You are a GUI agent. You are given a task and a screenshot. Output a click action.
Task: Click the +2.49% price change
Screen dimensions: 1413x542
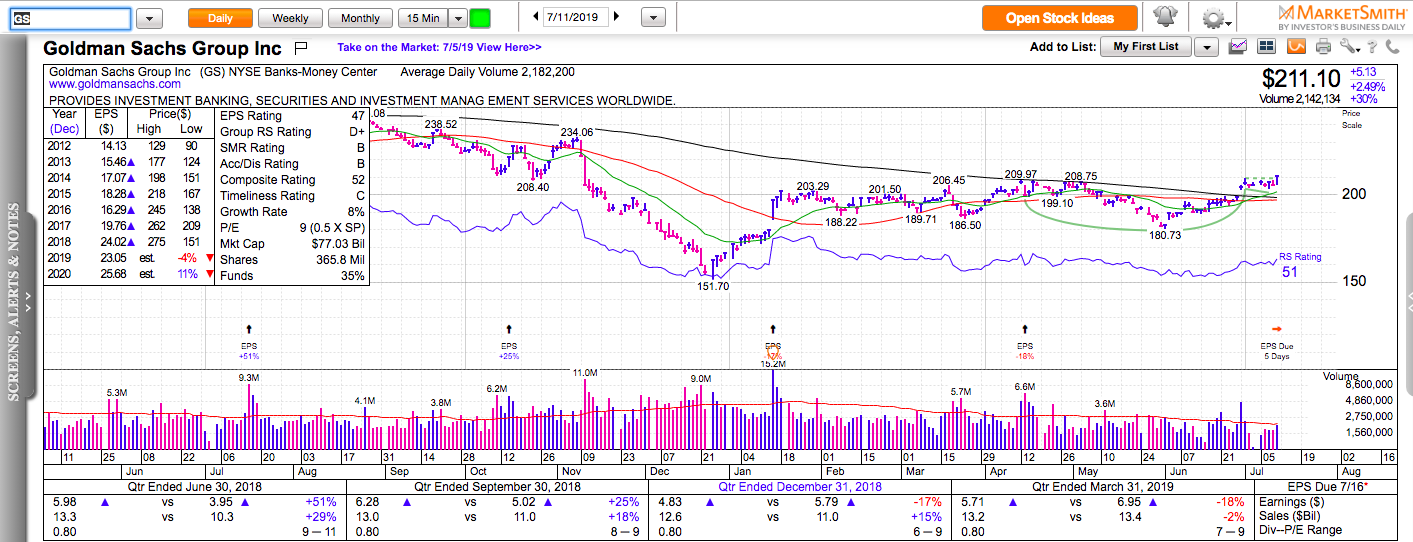pos(1367,87)
